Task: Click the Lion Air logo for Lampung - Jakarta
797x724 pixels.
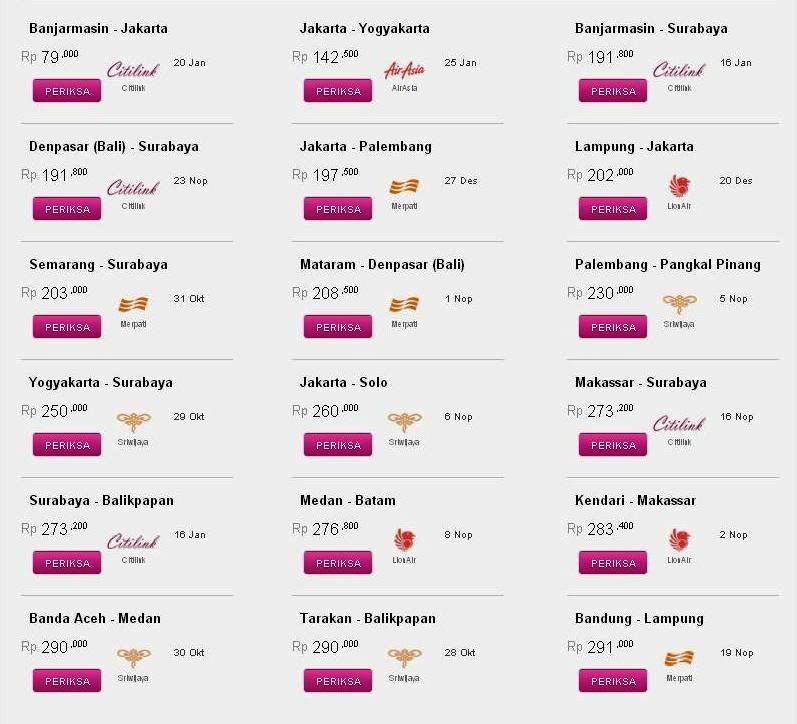Action: coord(679,186)
